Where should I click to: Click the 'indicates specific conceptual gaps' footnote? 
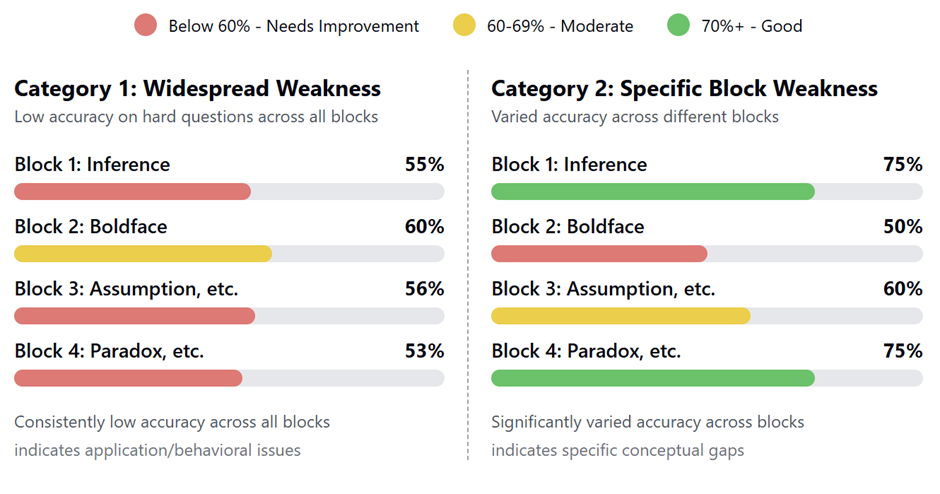tap(617, 450)
